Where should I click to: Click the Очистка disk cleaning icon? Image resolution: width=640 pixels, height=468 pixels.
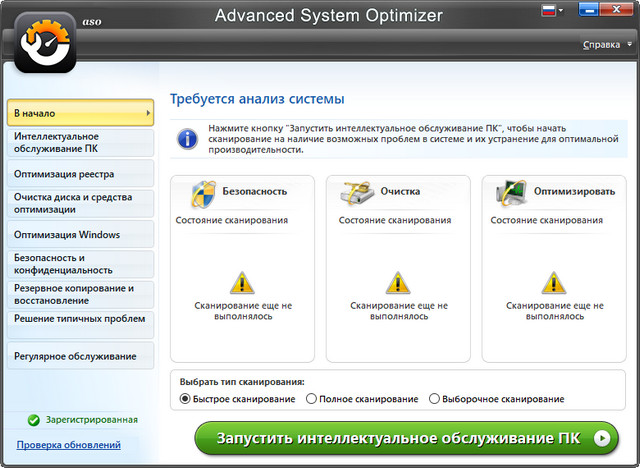coord(357,193)
